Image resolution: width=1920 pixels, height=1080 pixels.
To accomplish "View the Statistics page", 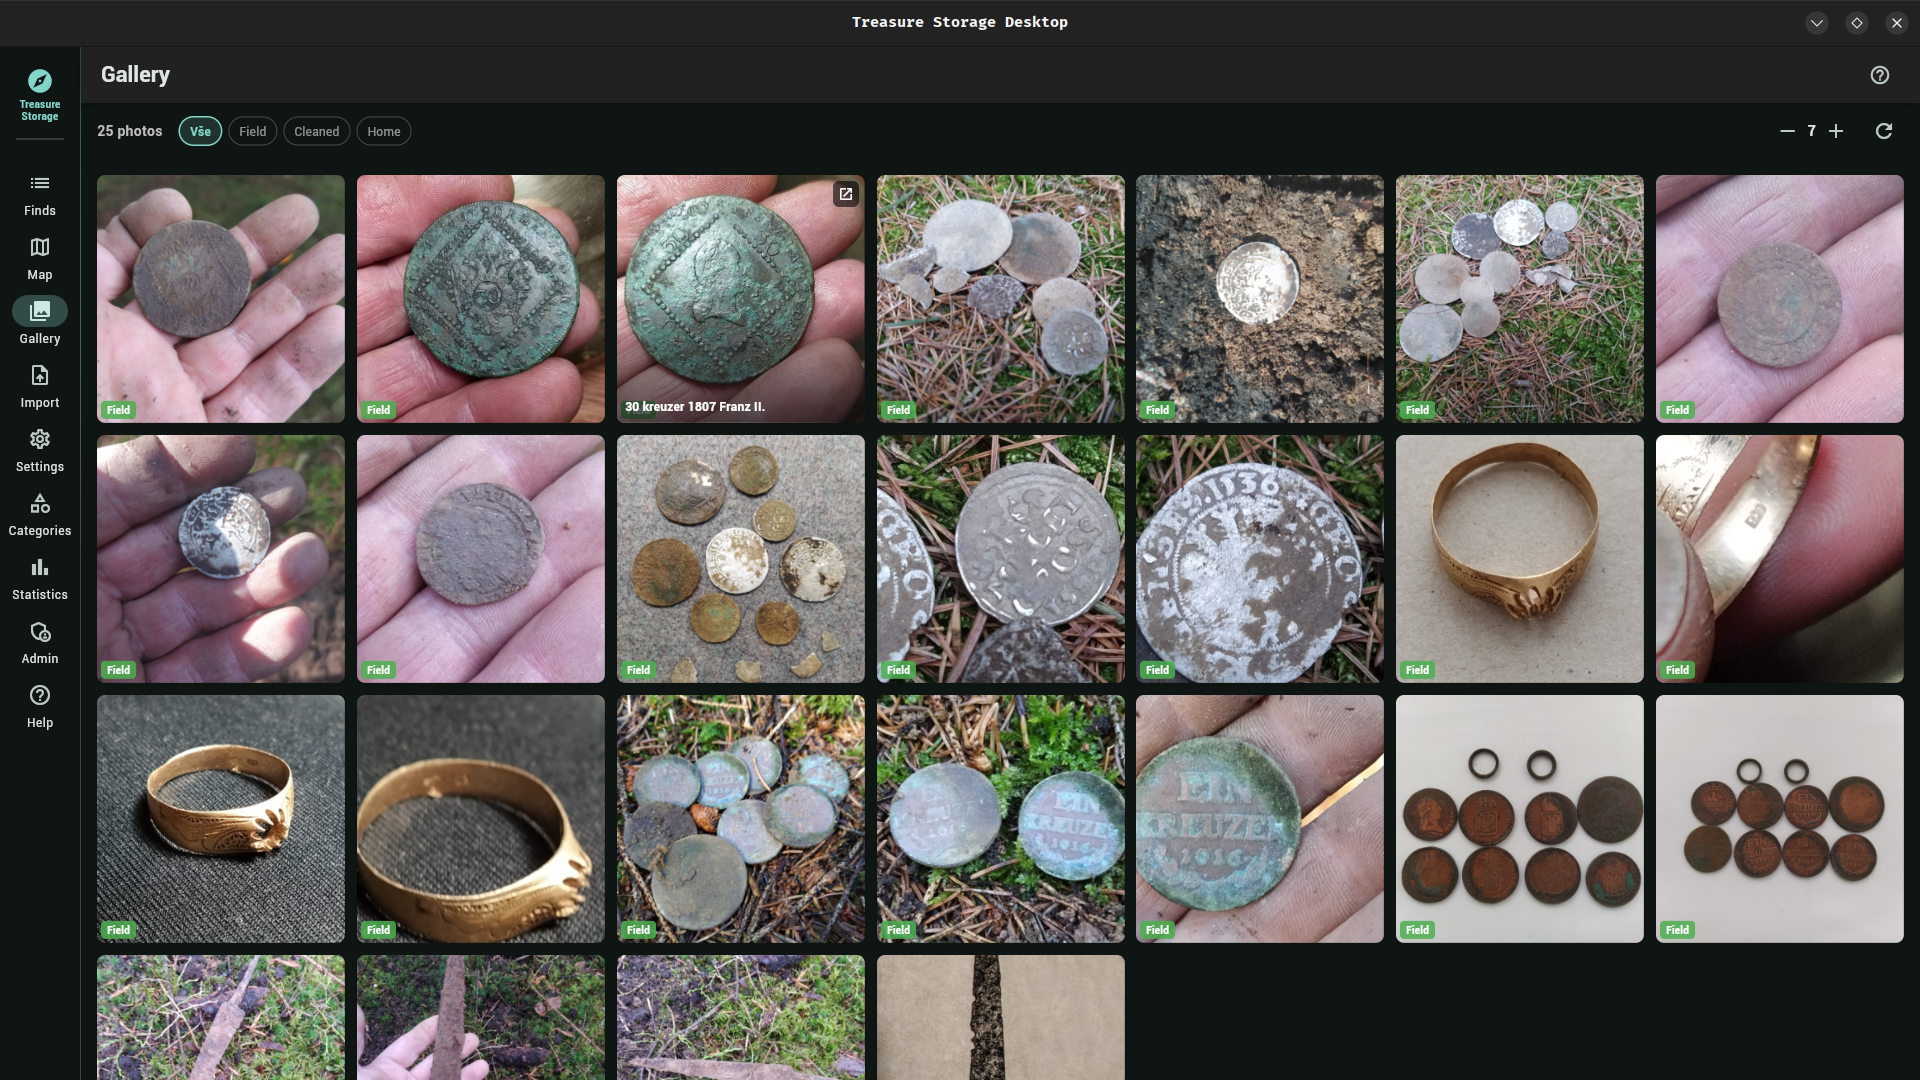I will point(40,579).
